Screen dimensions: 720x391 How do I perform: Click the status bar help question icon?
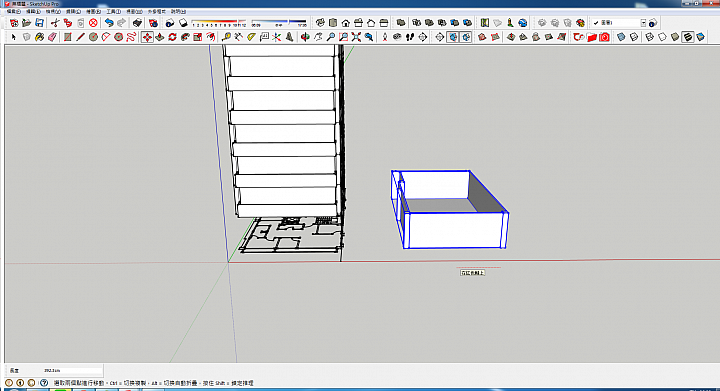(44, 383)
